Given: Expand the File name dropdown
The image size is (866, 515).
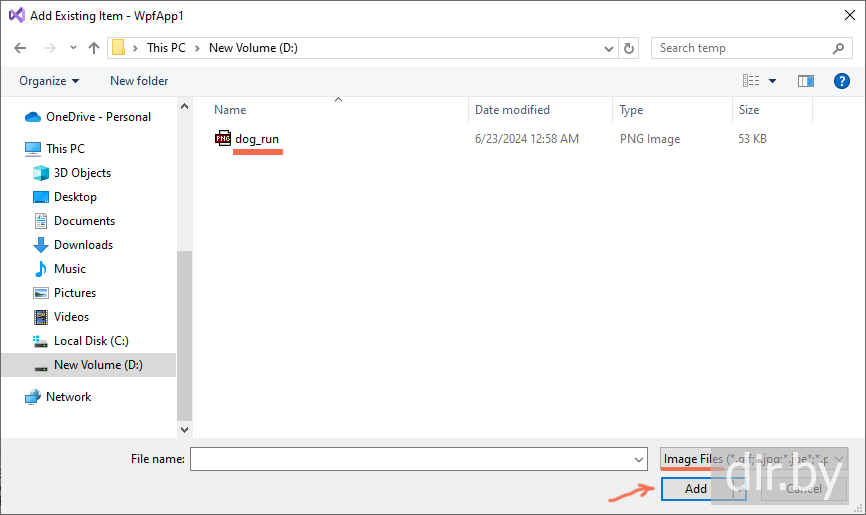Looking at the screenshot, I should click(x=639, y=459).
